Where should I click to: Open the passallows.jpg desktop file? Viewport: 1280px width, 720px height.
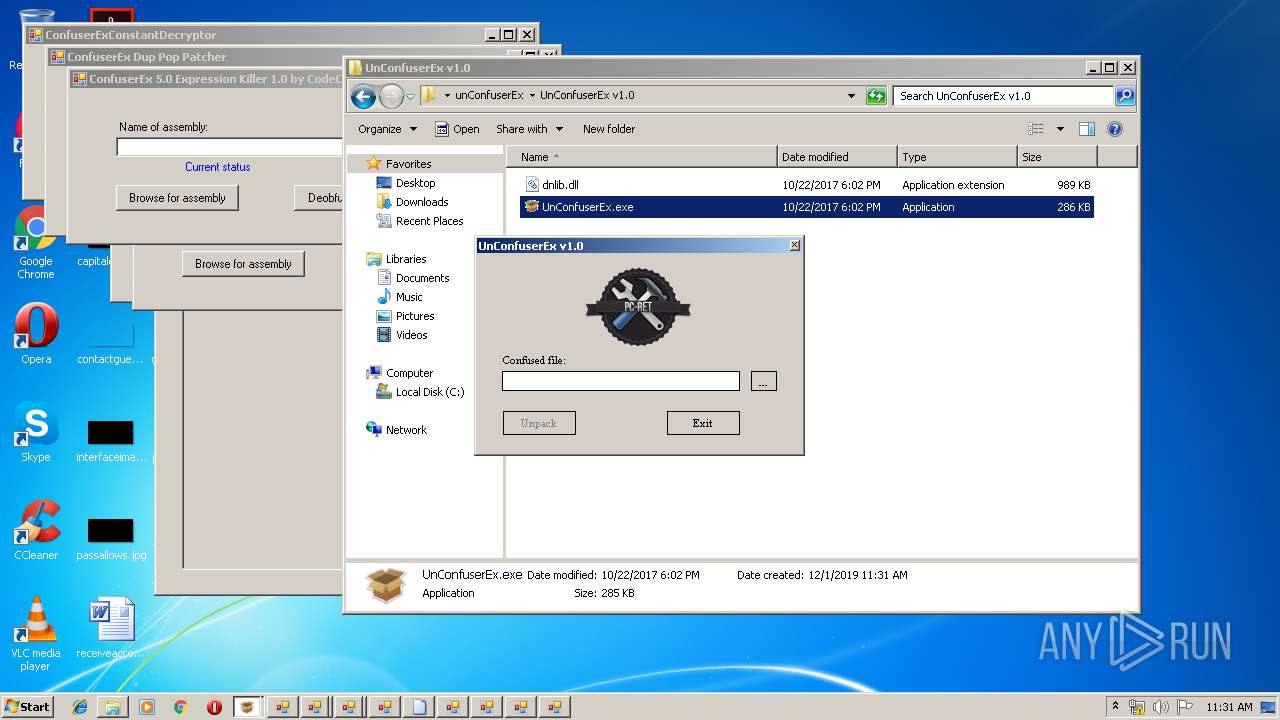111,539
